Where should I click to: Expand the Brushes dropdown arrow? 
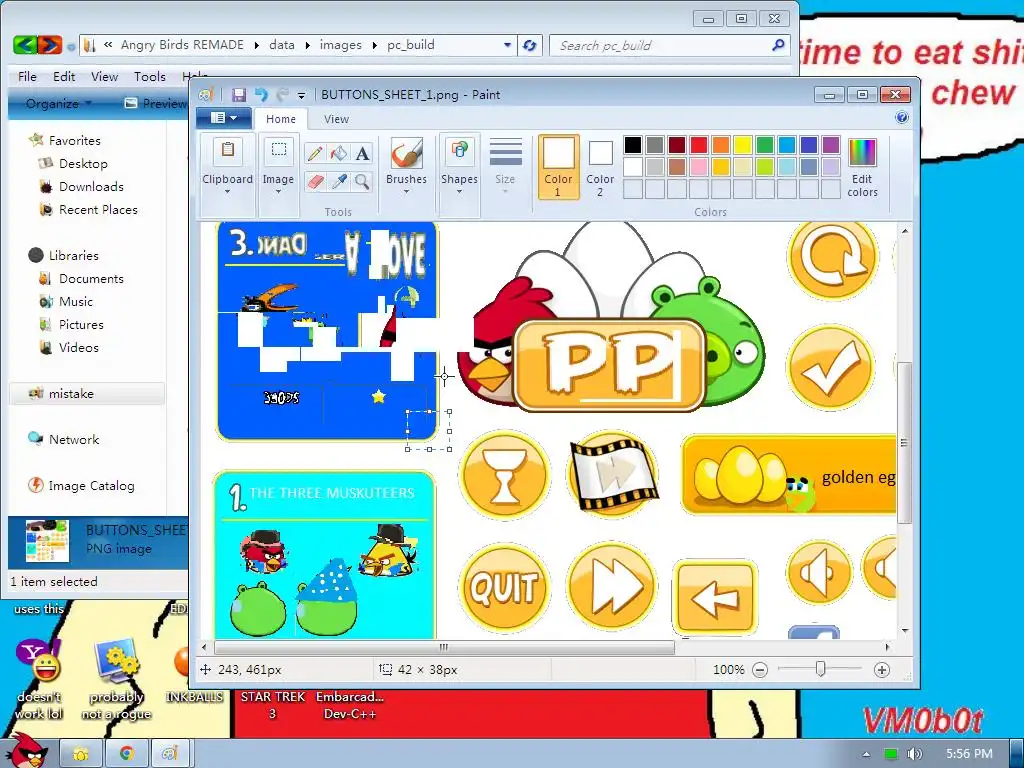(x=406, y=192)
